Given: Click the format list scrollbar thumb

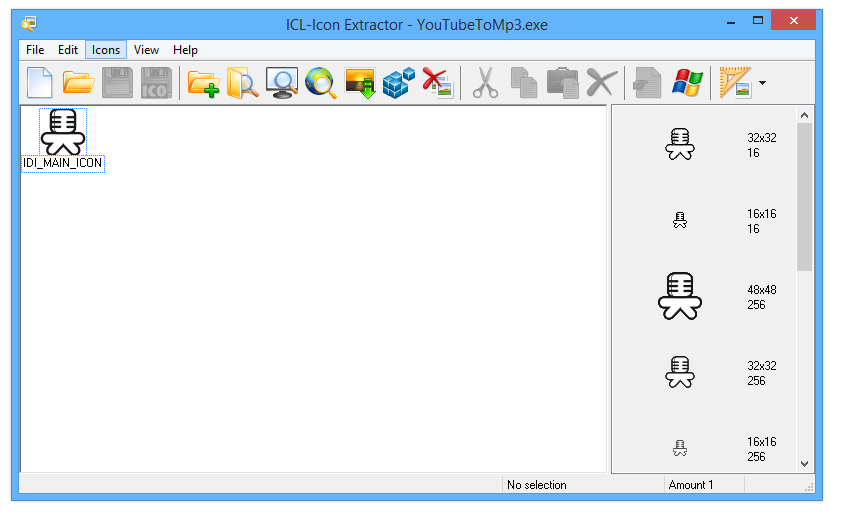Looking at the screenshot, I should pyautogui.click(x=804, y=197).
